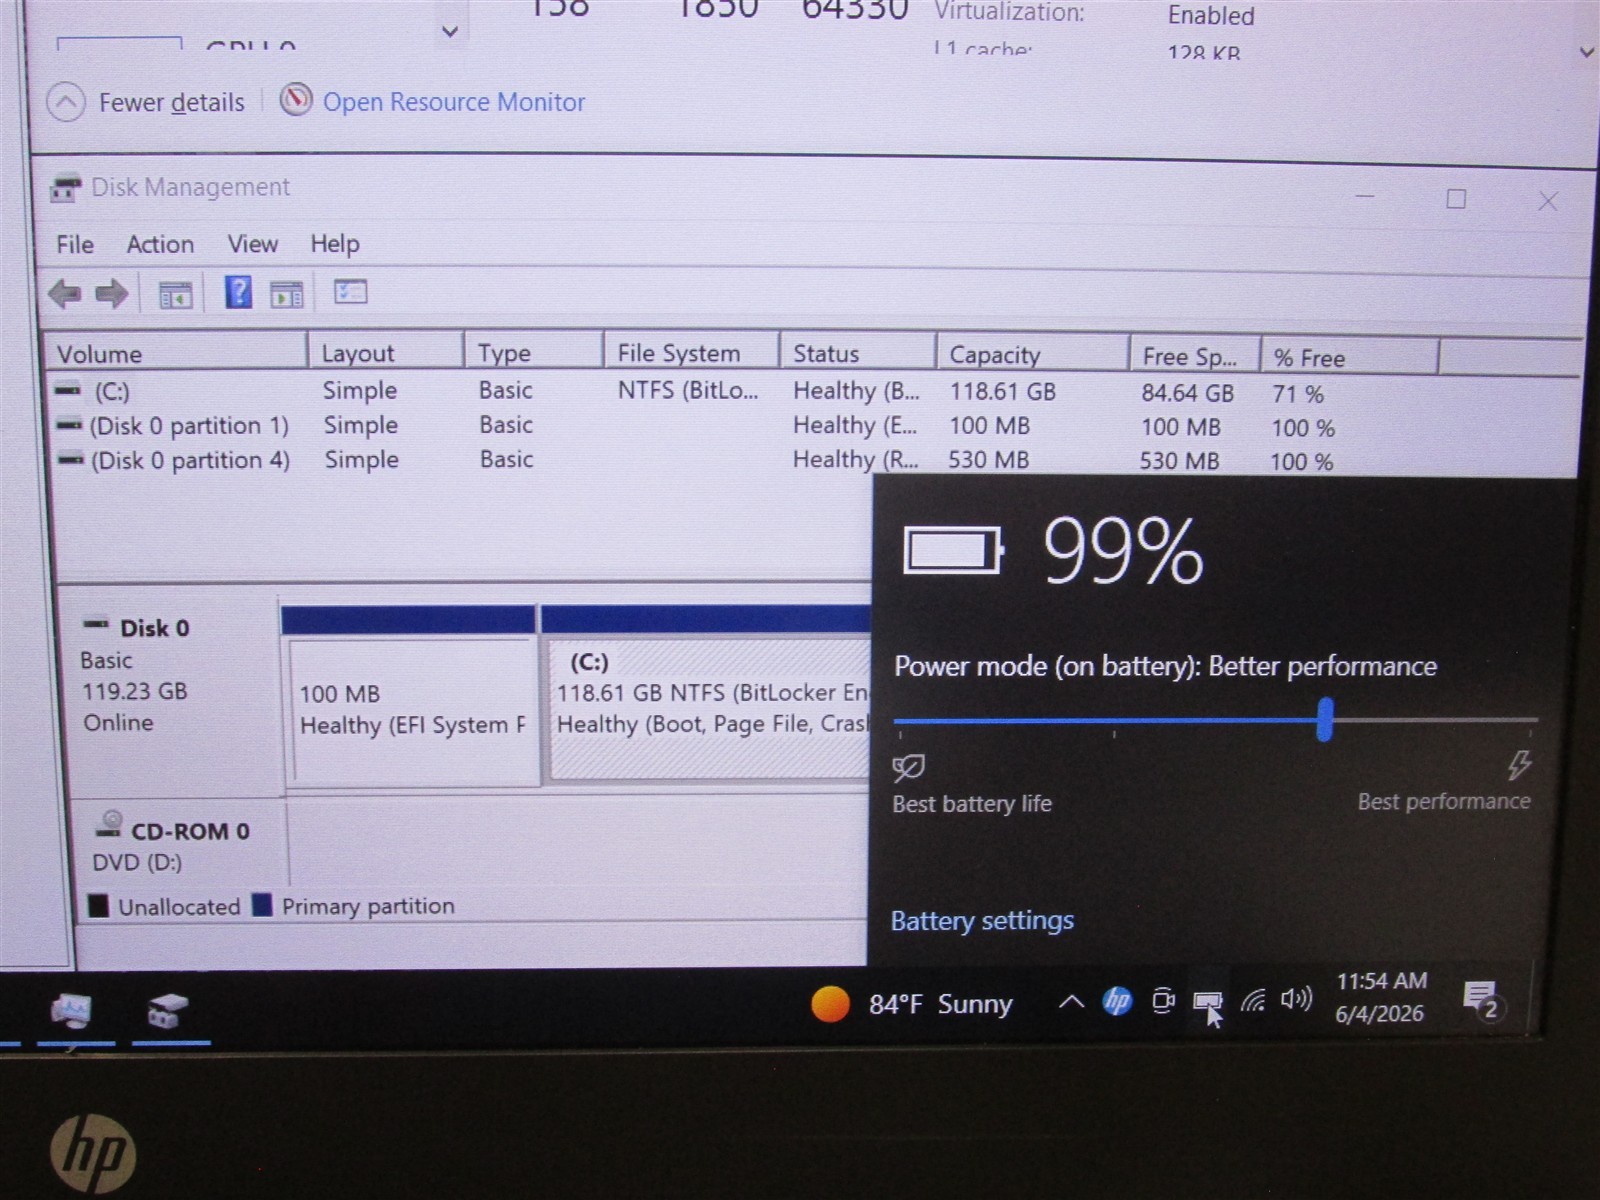This screenshot has width=1600, height=1200.
Task: Click the HP tray icon
Action: coord(1117,1000)
